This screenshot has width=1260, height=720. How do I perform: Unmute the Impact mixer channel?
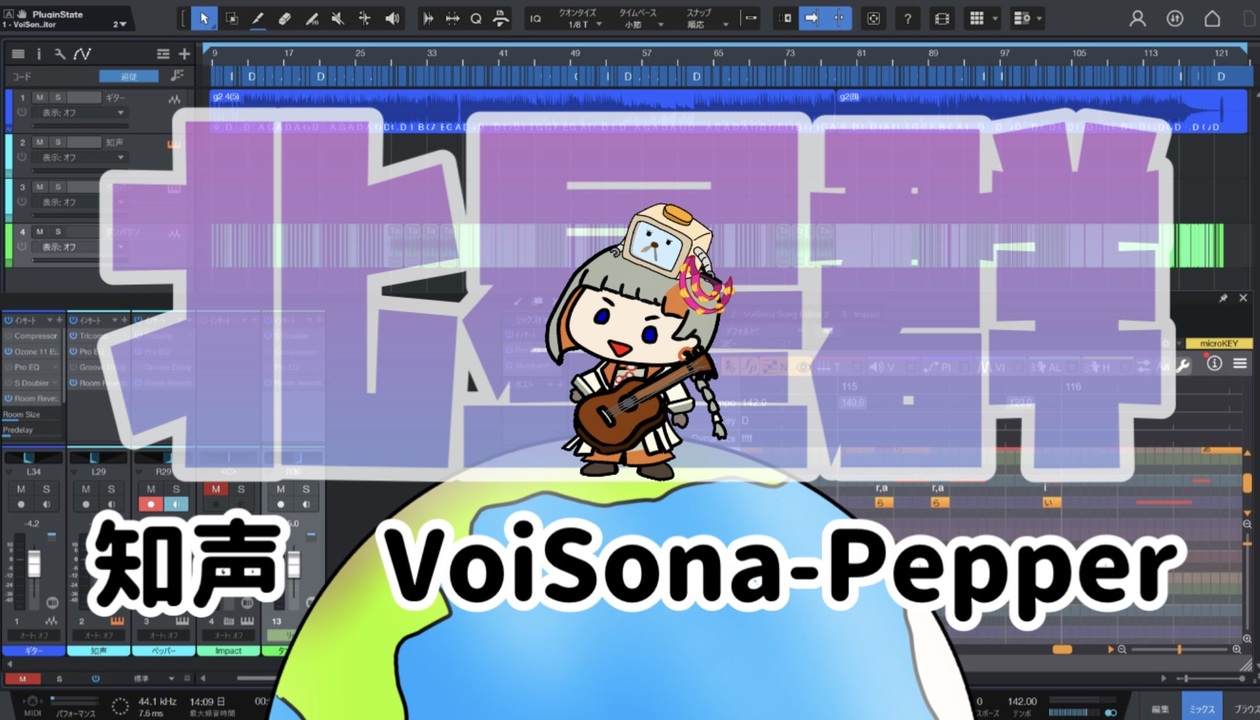pyautogui.click(x=215, y=489)
